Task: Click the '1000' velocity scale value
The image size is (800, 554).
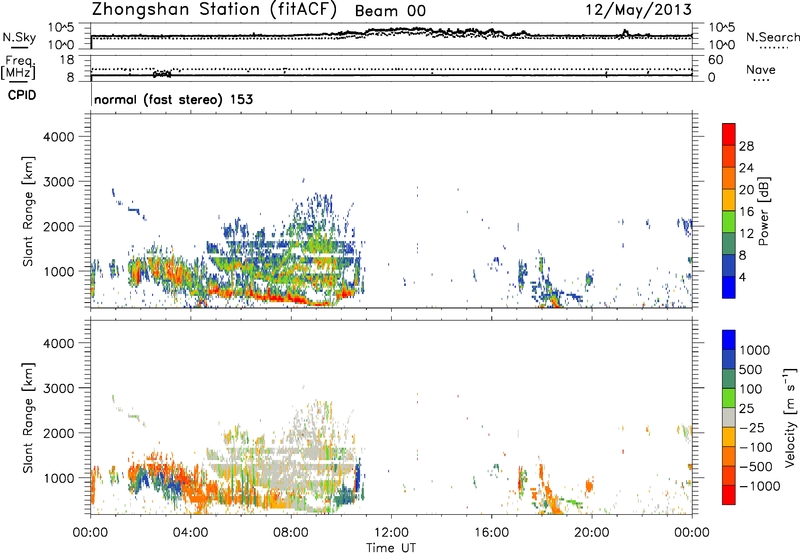Action: tap(754, 350)
